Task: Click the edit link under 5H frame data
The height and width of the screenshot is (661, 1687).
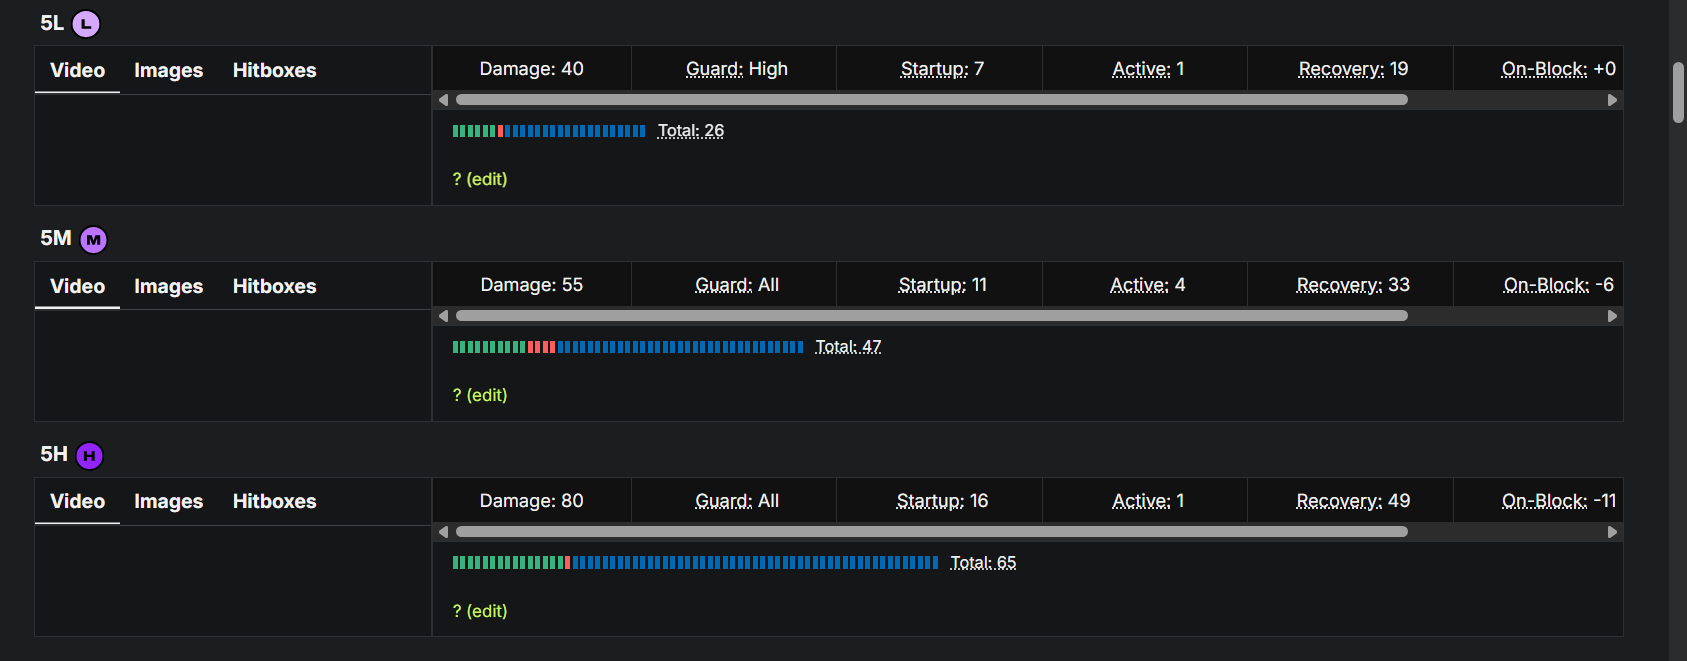Action: coord(486,611)
